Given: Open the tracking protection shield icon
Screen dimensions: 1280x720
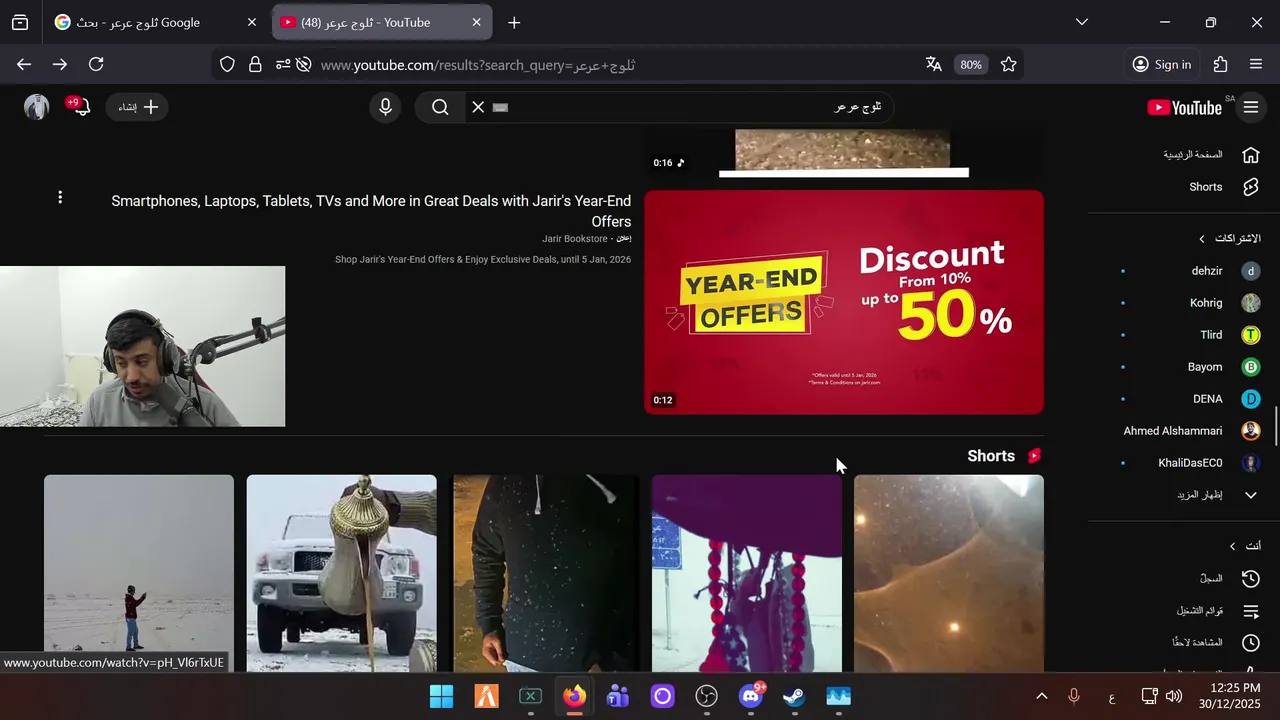Looking at the screenshot, I should [x=227, y=64].
